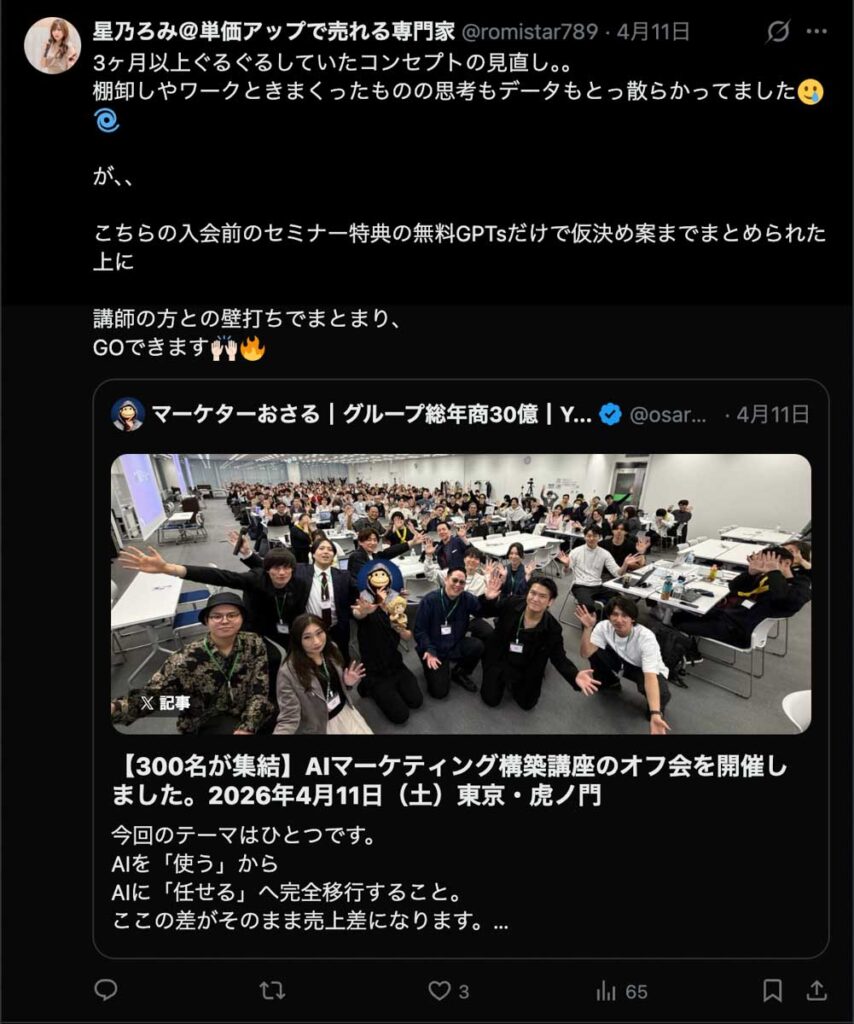
Task: Click the share upload icon
Action: point(816,990)
